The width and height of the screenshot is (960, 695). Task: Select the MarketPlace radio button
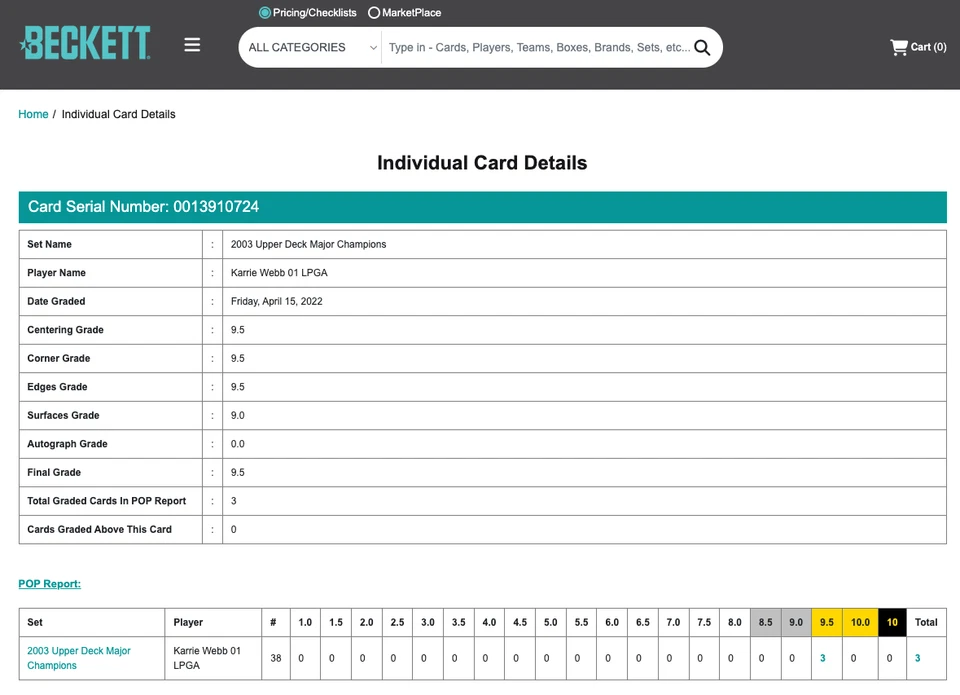point(373,12)
